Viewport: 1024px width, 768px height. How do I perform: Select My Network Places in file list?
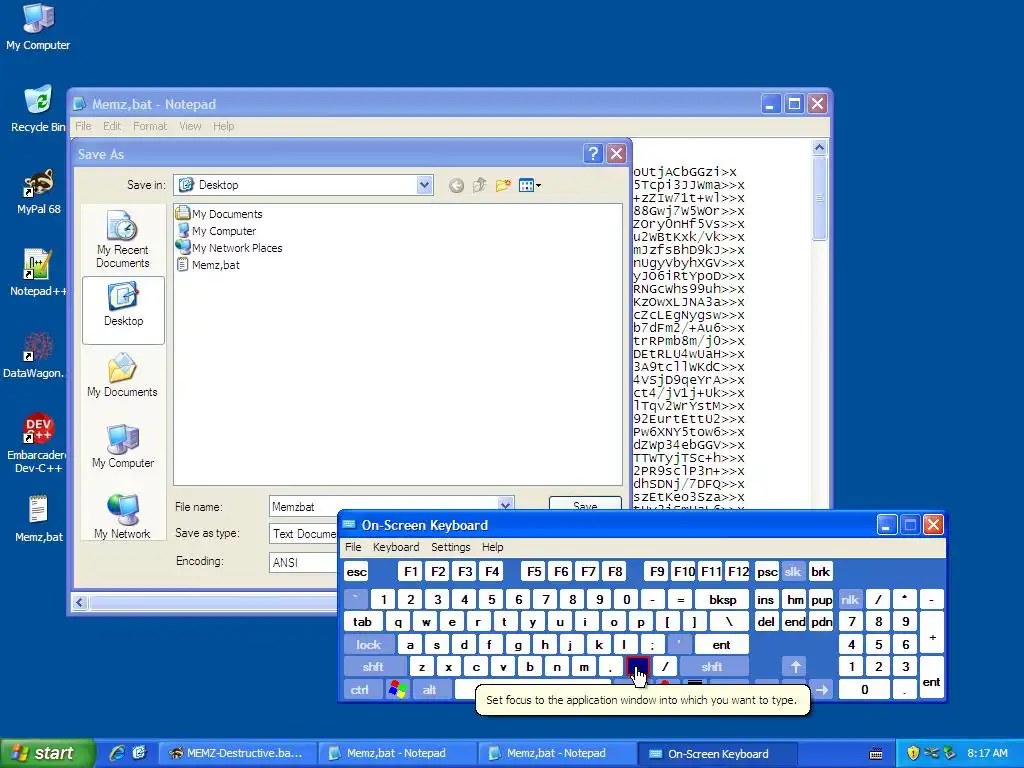point(229,248)
